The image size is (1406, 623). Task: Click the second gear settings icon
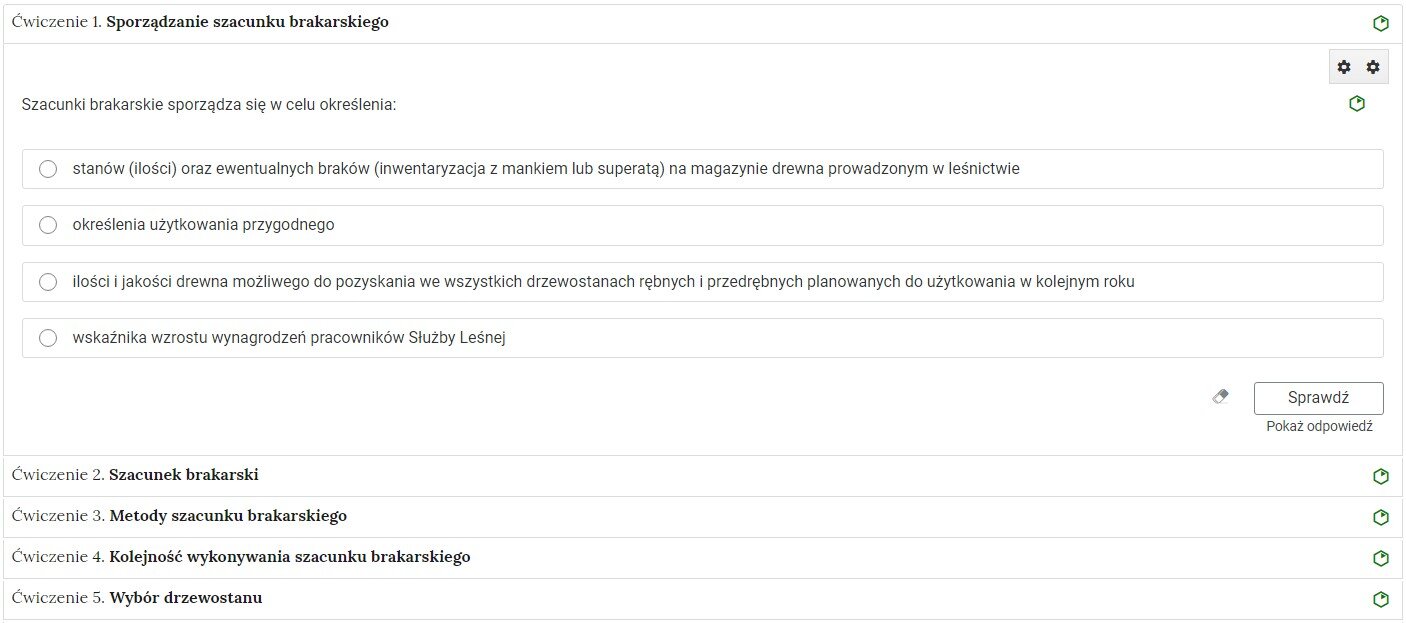point(1373,67)
